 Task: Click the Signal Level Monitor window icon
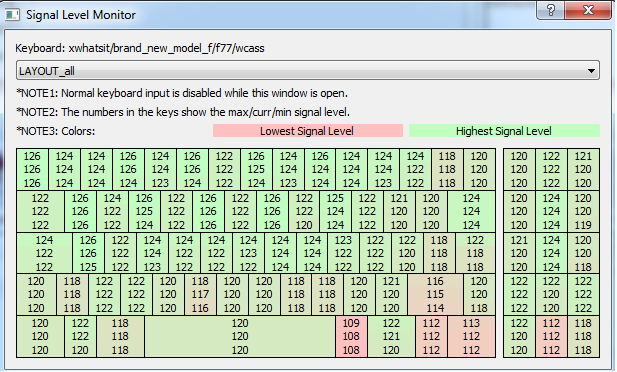[x=12, y=15]
